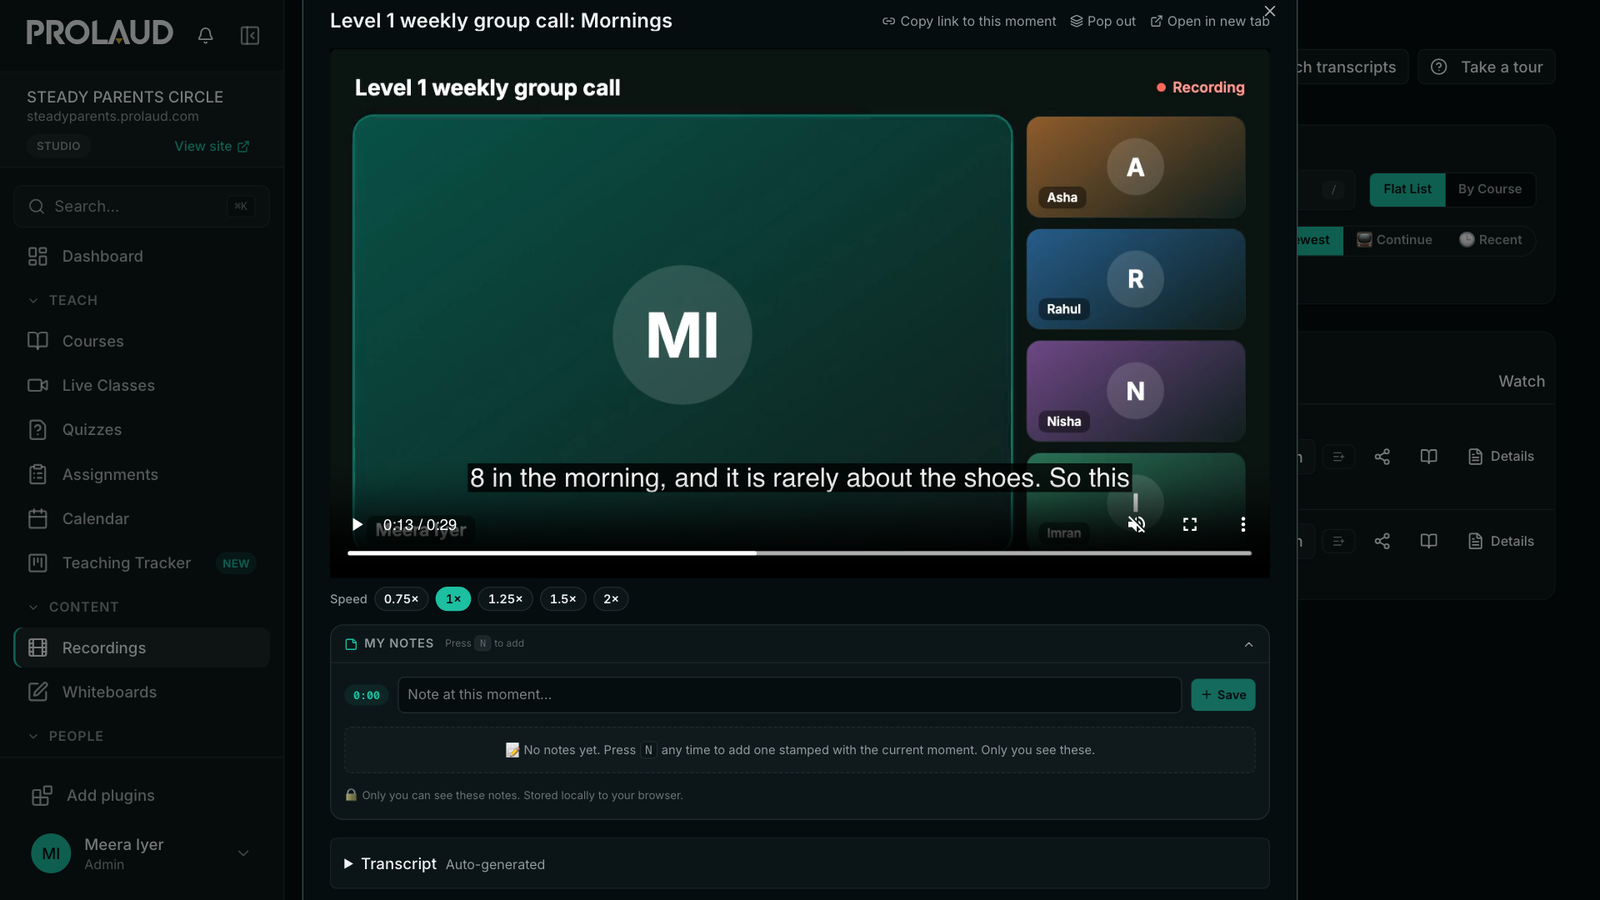Viewport: 1600px width, 900px height.
Task: Open Meera Iyer account menu
Action: [x=141, y=853]
